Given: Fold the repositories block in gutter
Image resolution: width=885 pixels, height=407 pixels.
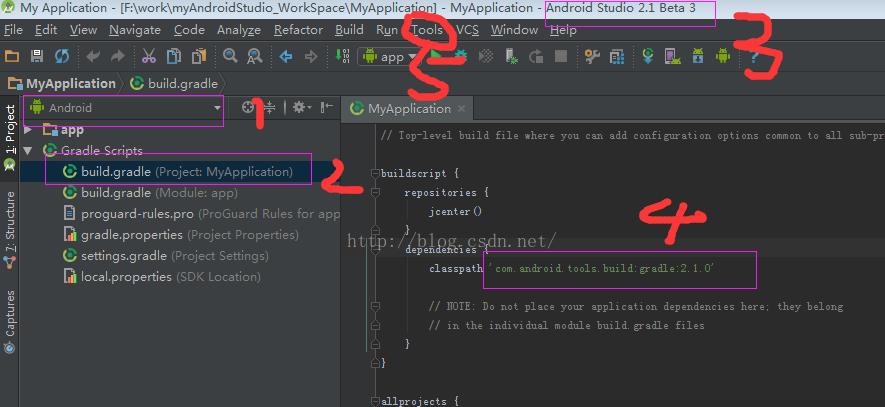Looking at the screenshot, I should [375, 192].
